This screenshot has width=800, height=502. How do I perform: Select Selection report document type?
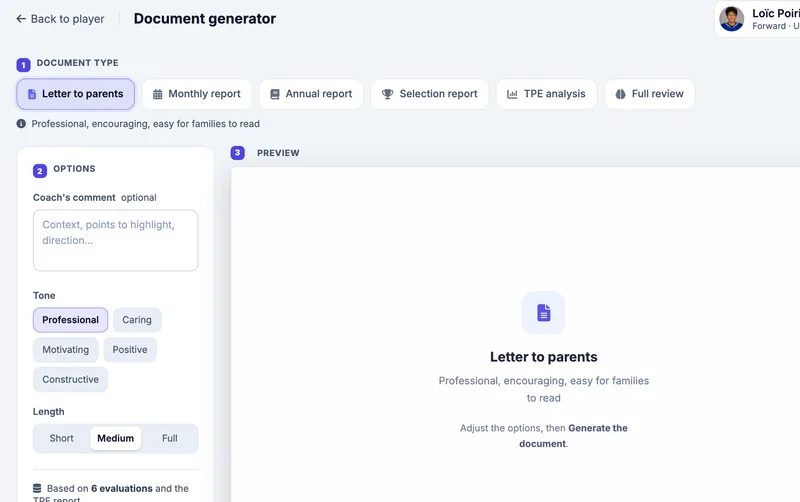pos(430,94)
